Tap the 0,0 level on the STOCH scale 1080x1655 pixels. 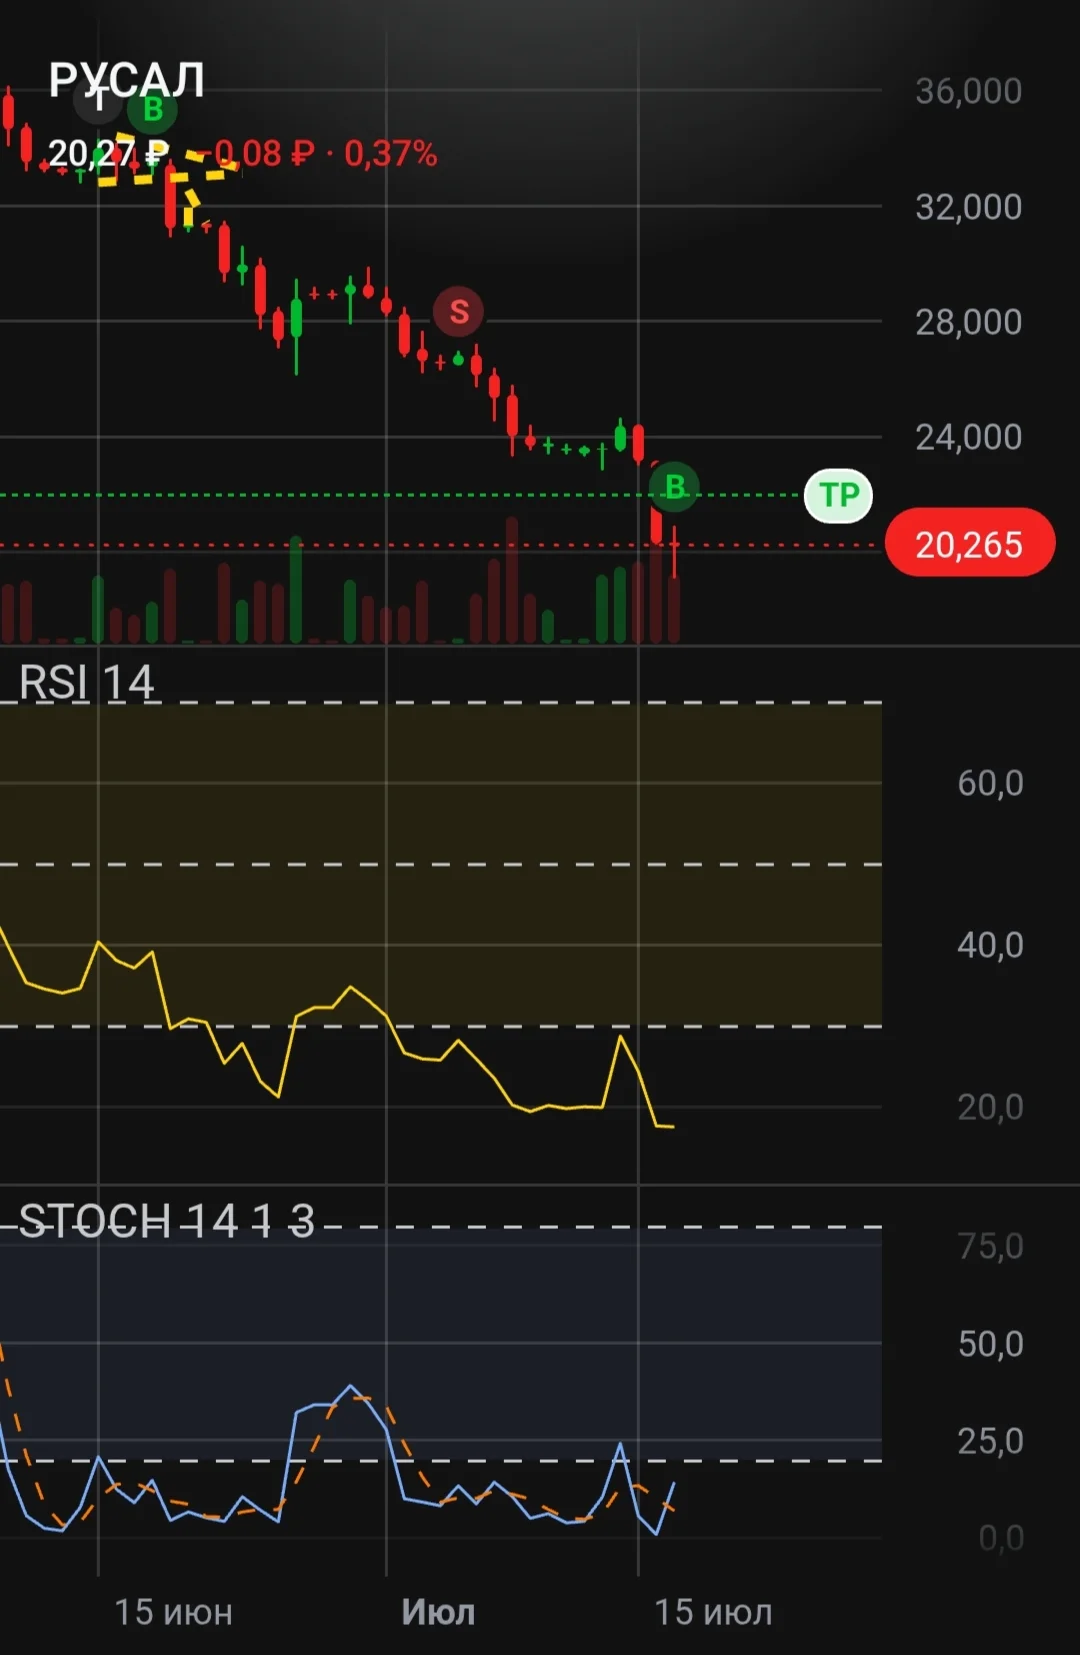[x=1001, y=1537]
